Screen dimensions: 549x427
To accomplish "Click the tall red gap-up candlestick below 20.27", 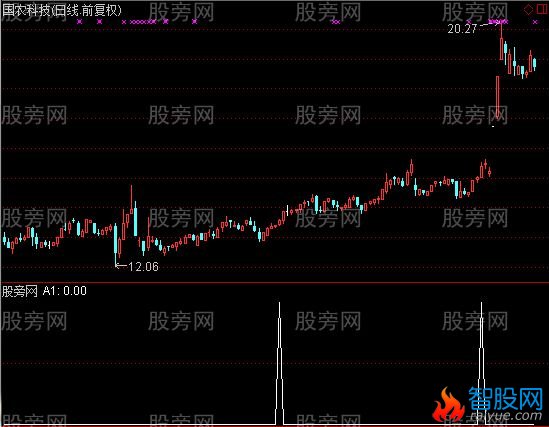I will [497, 97].
